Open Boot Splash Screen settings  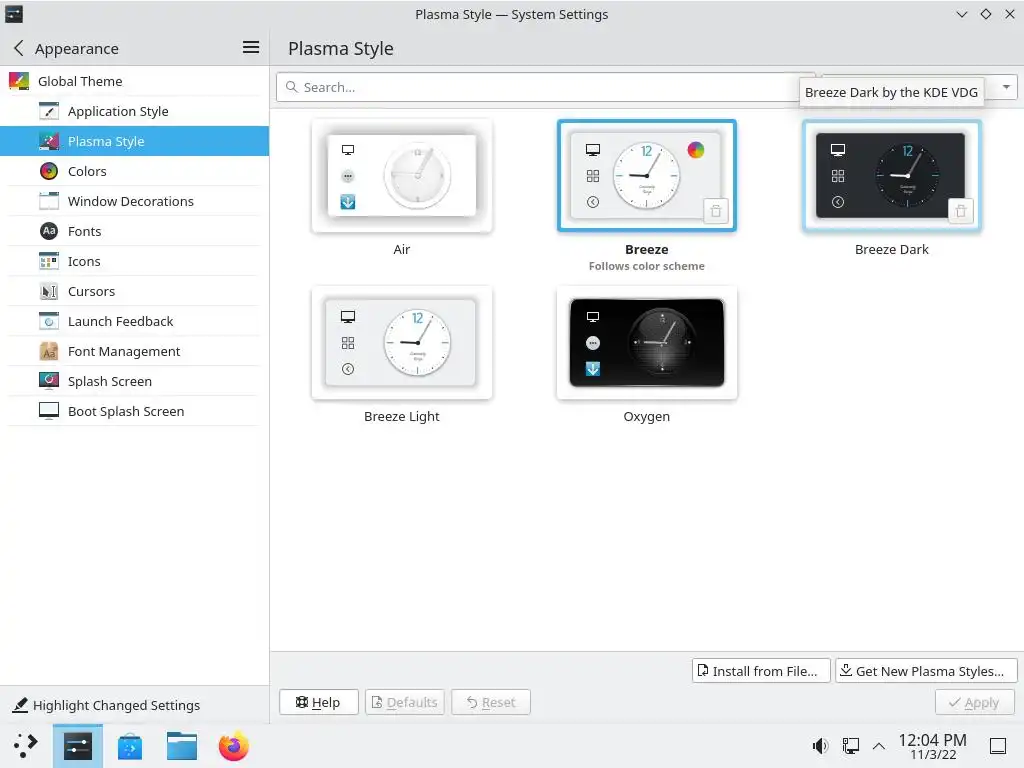pyautogui.click(x=135, y=411)
